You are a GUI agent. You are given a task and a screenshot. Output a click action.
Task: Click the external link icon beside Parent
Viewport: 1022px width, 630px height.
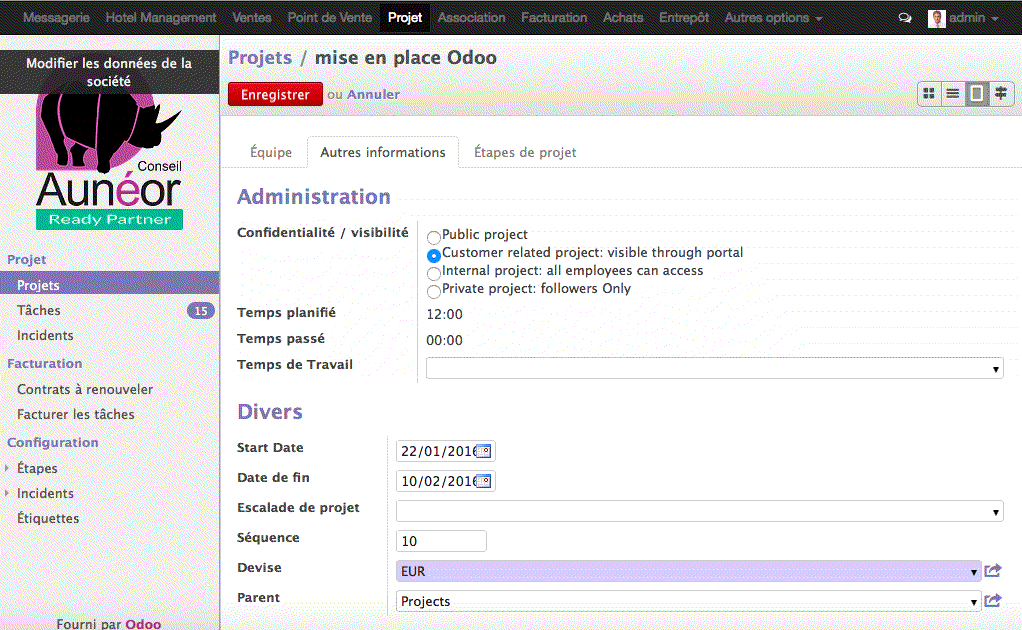coord(992,600)
